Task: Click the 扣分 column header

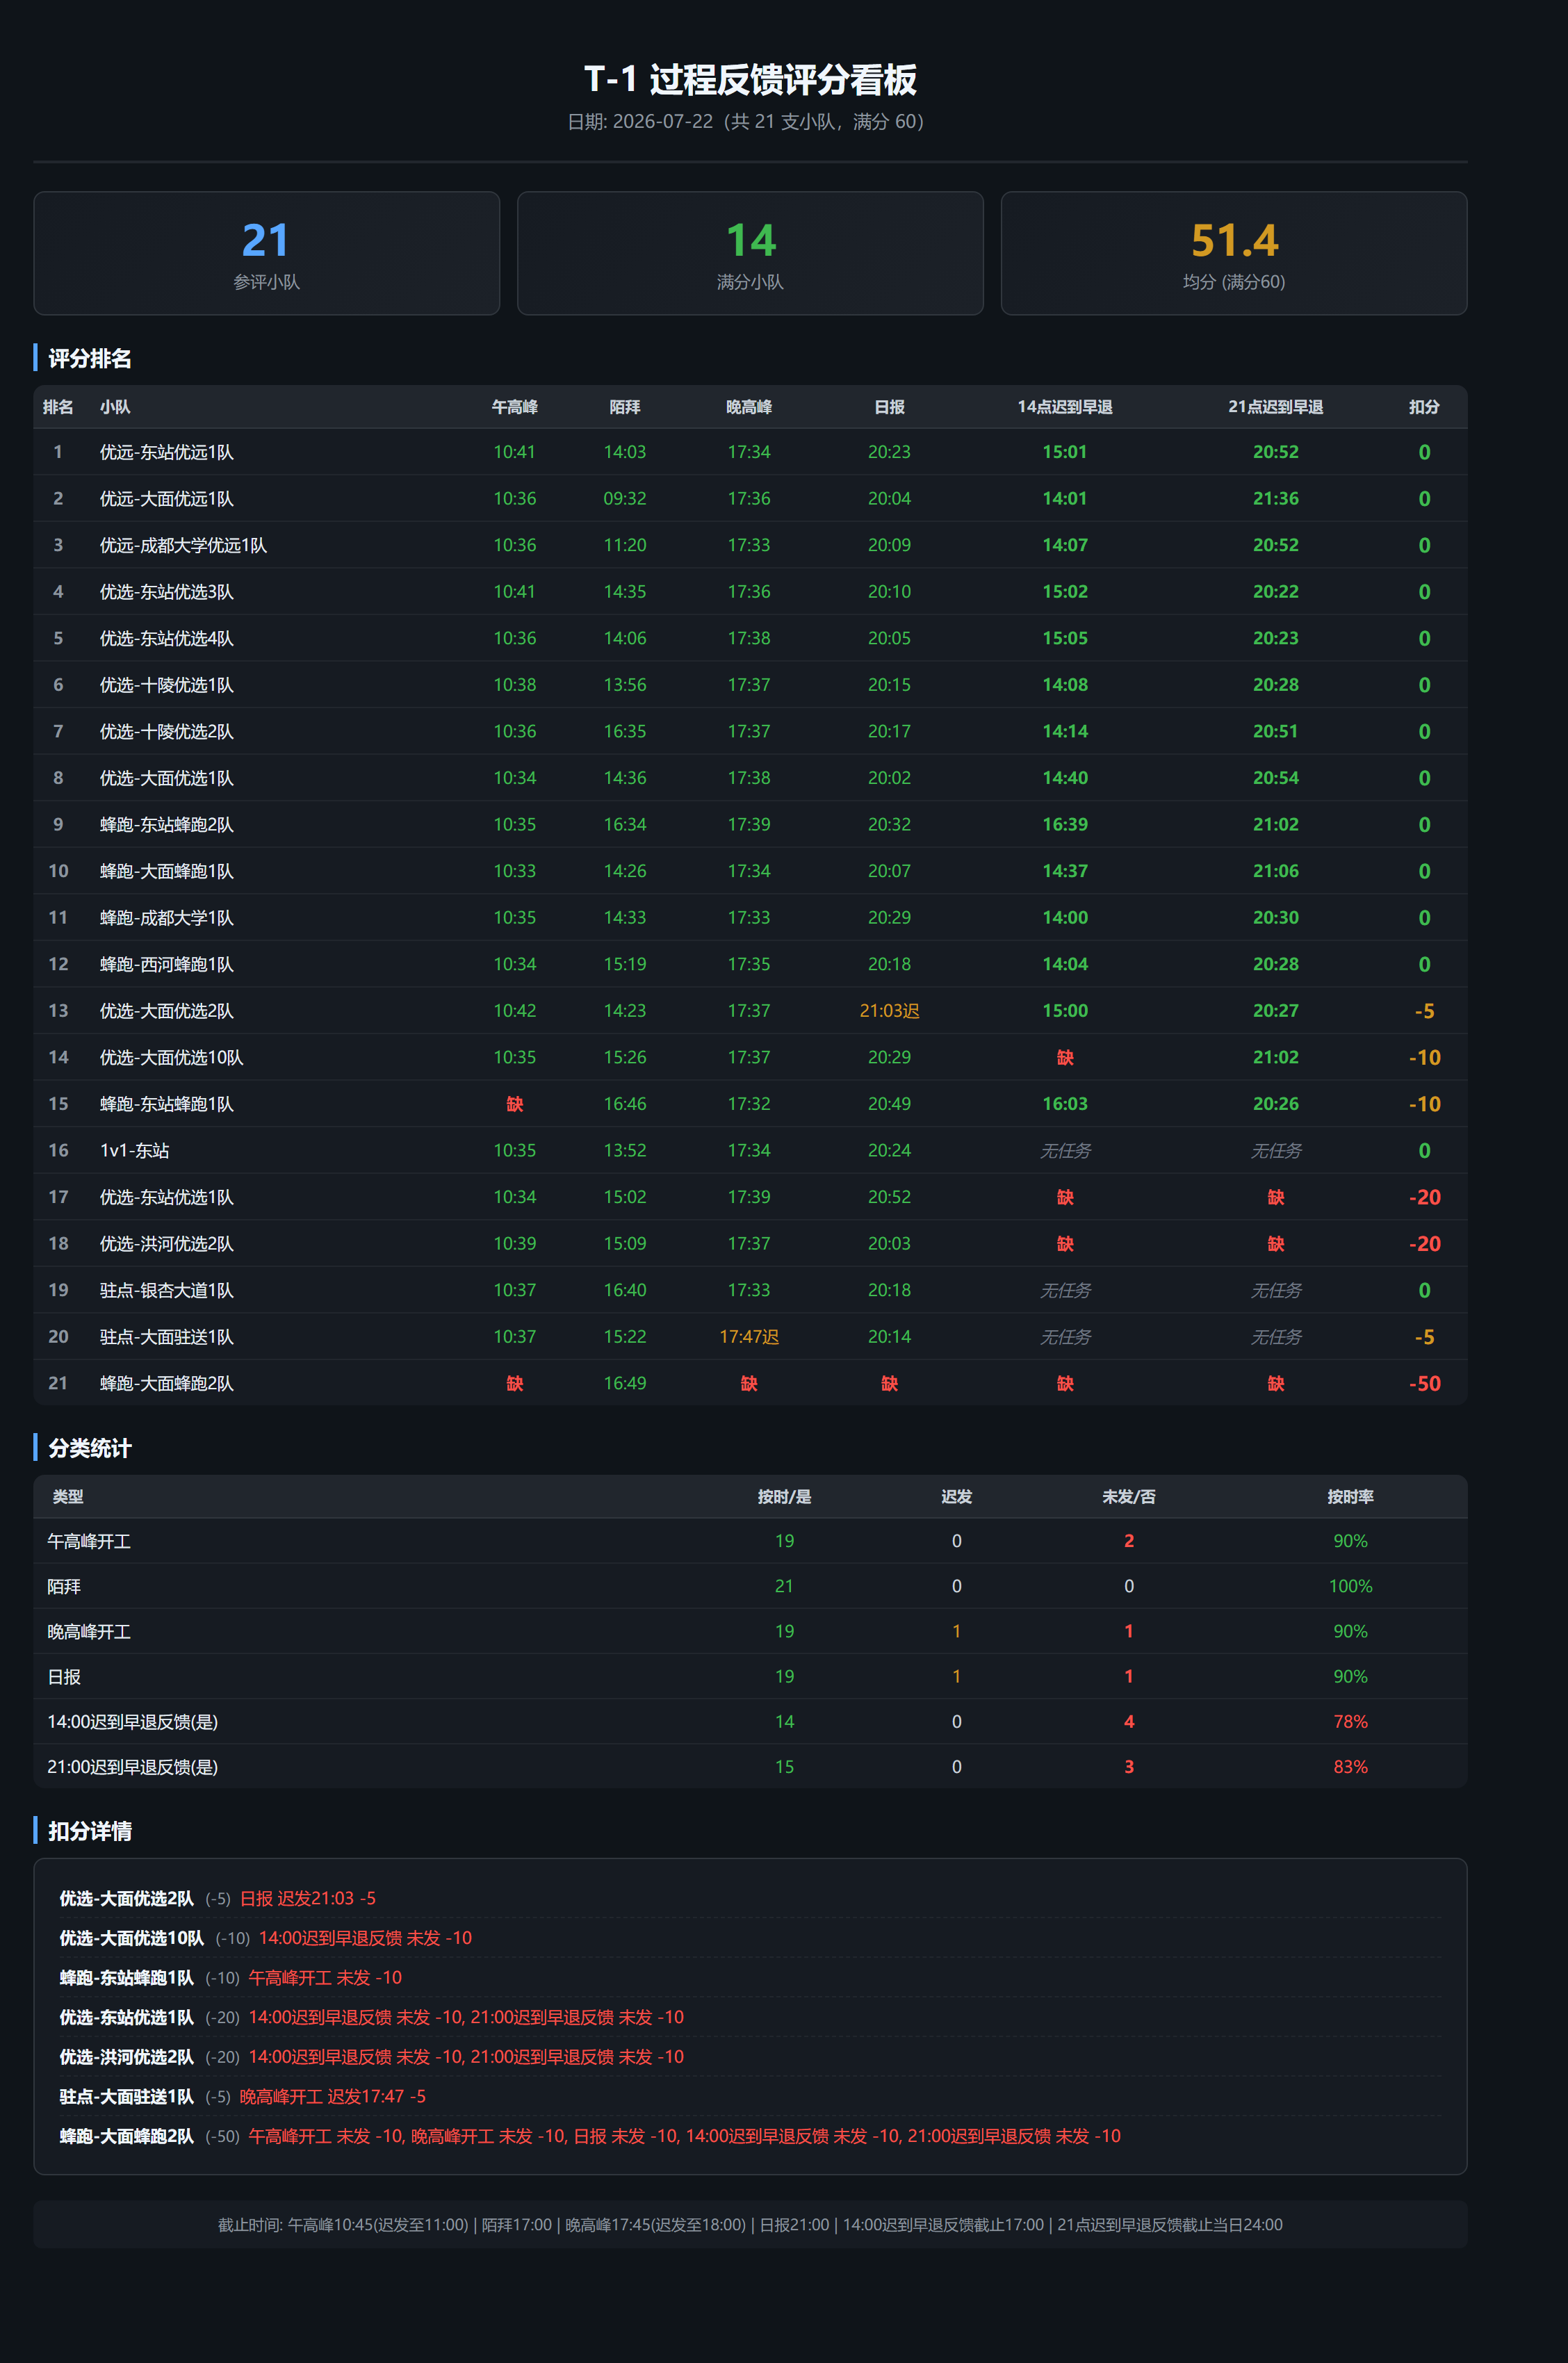Action: click(x=1424, y=407)
